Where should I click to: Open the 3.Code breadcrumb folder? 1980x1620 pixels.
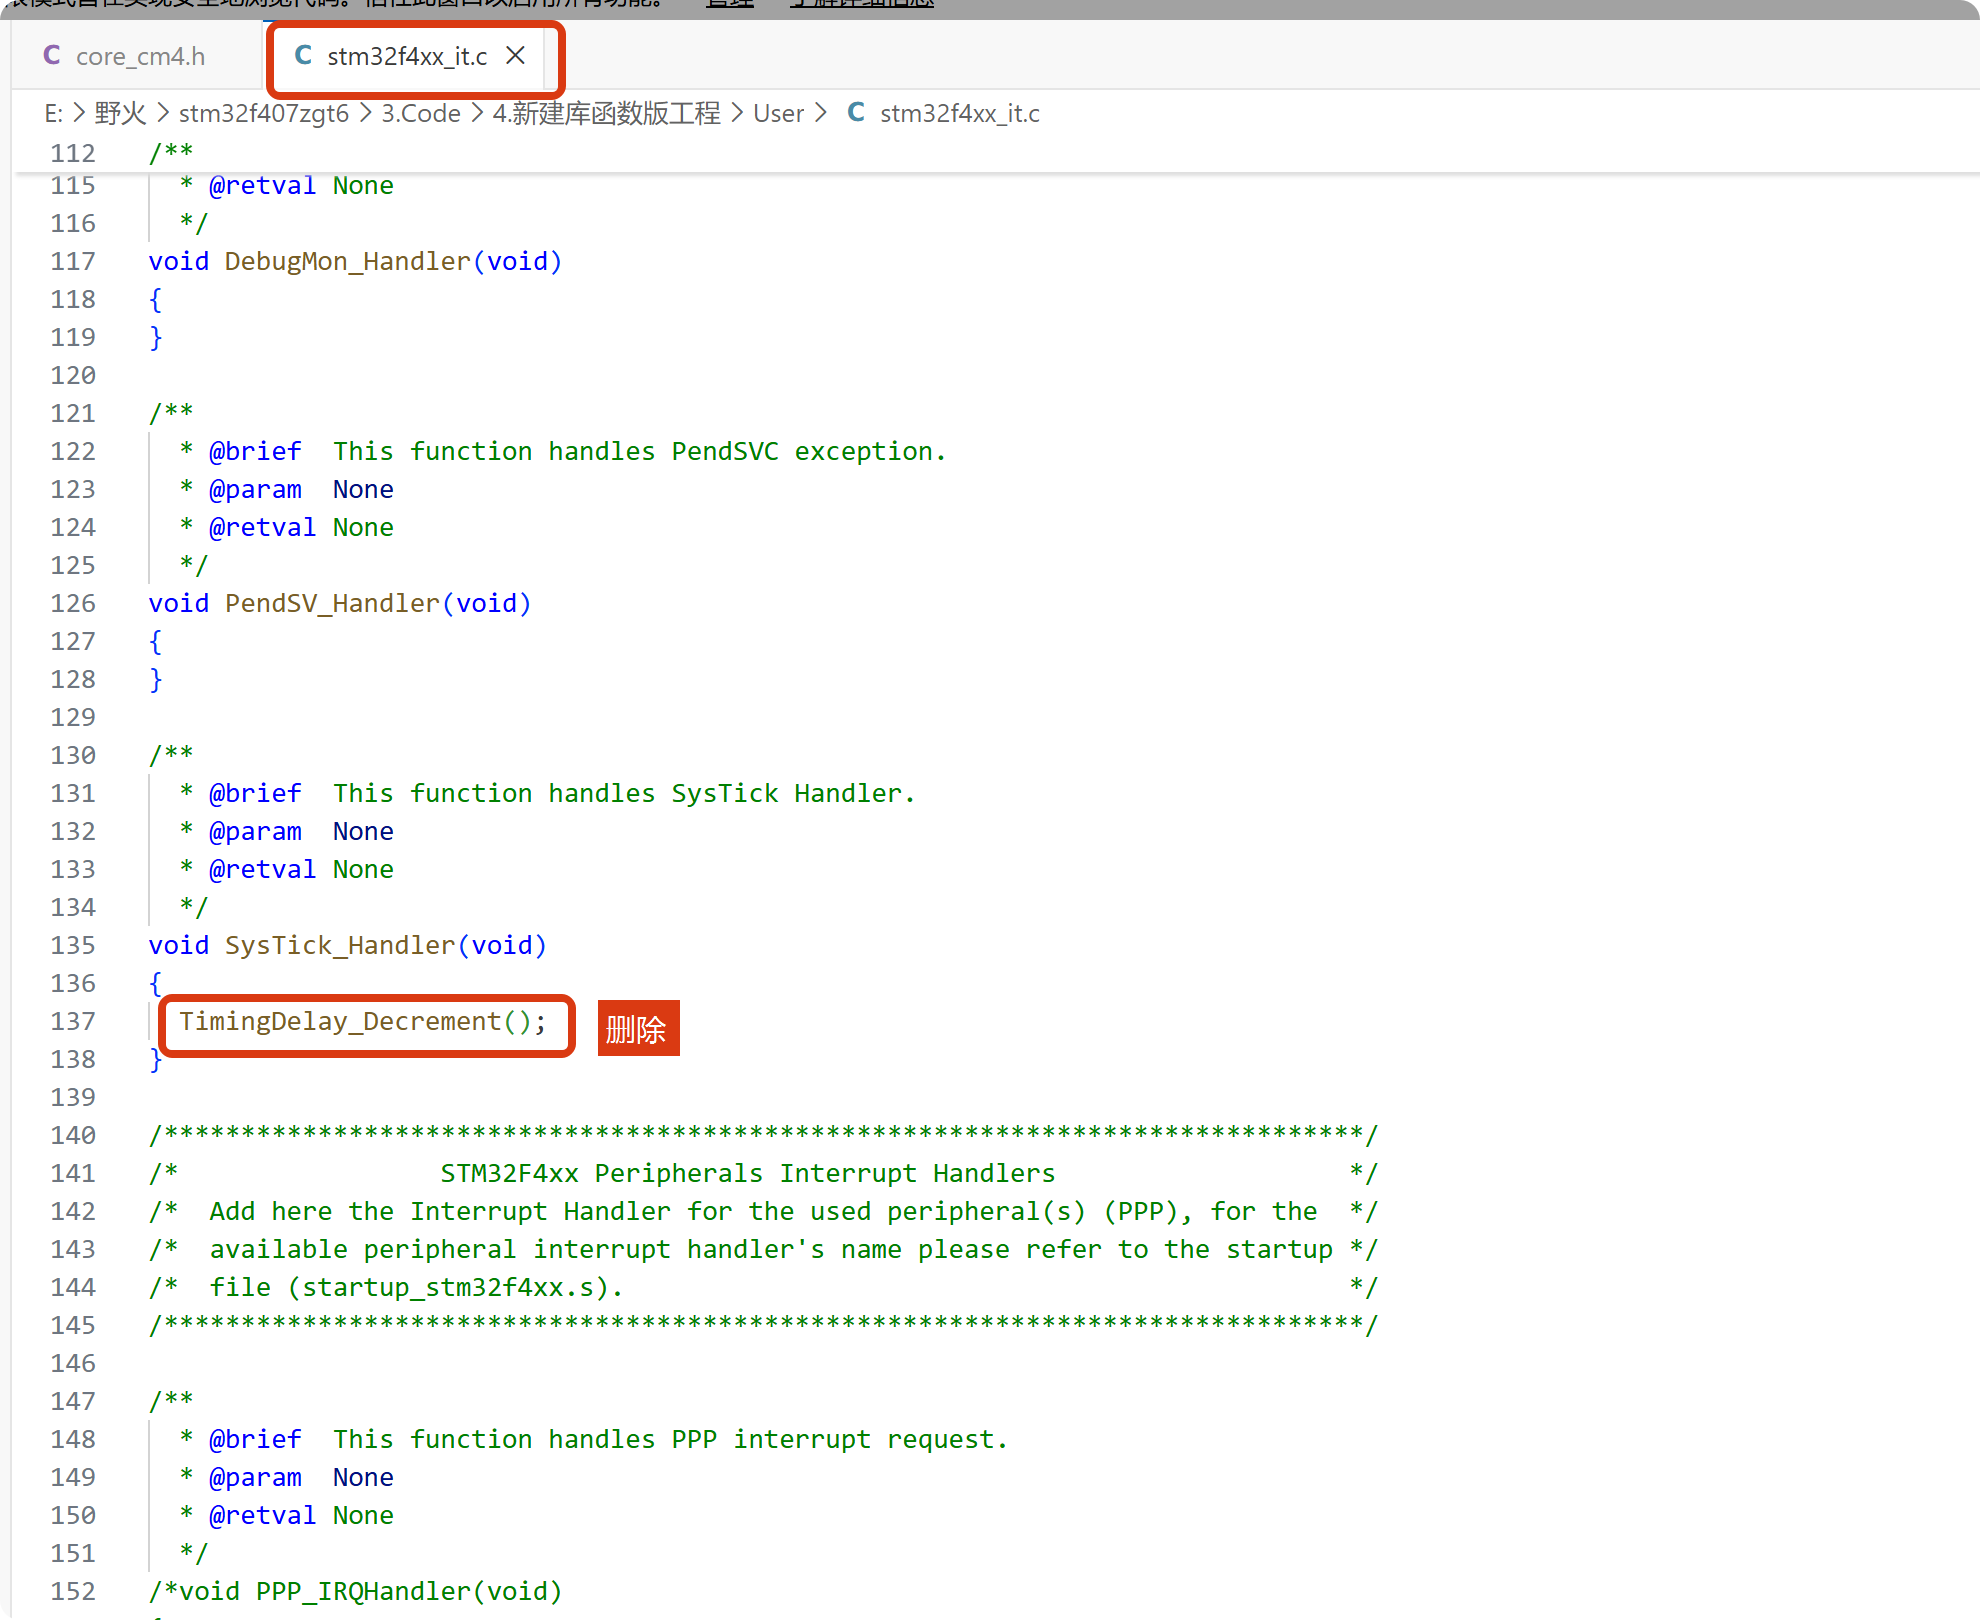coord(420,113)
